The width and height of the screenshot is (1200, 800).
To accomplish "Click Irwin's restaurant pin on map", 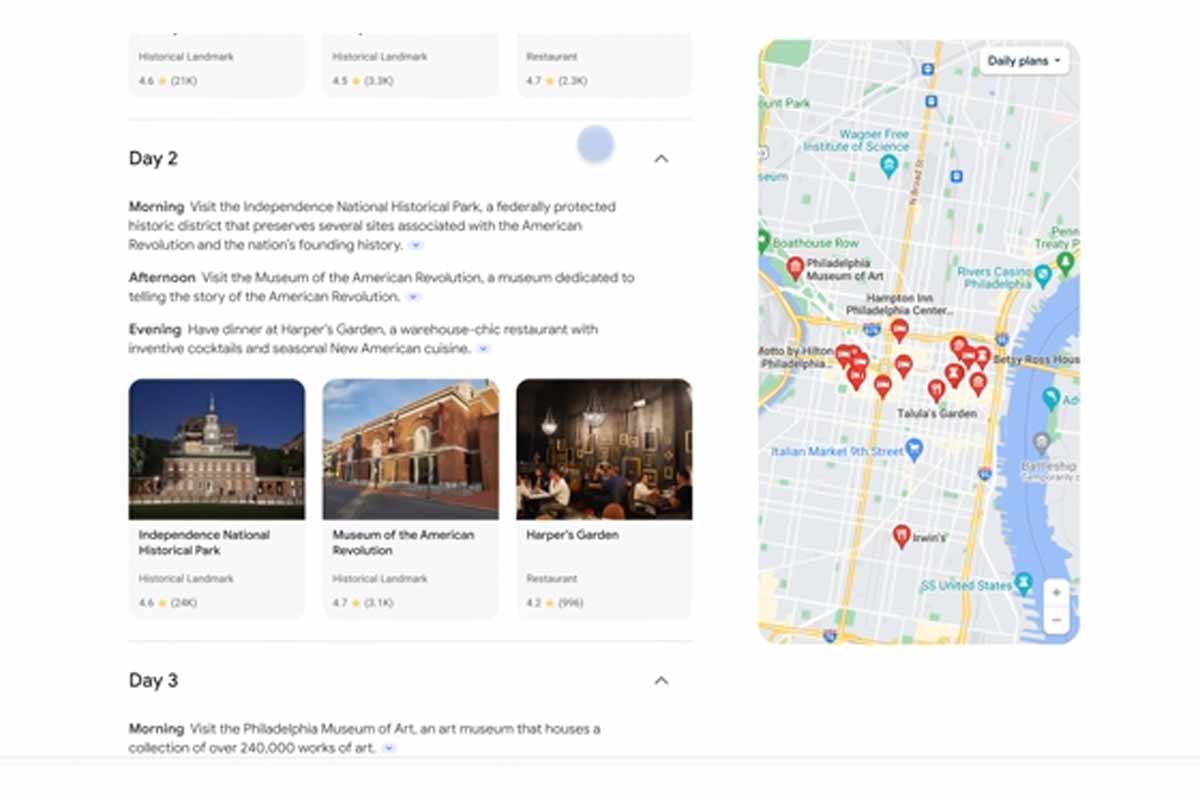I will point(901,535).
